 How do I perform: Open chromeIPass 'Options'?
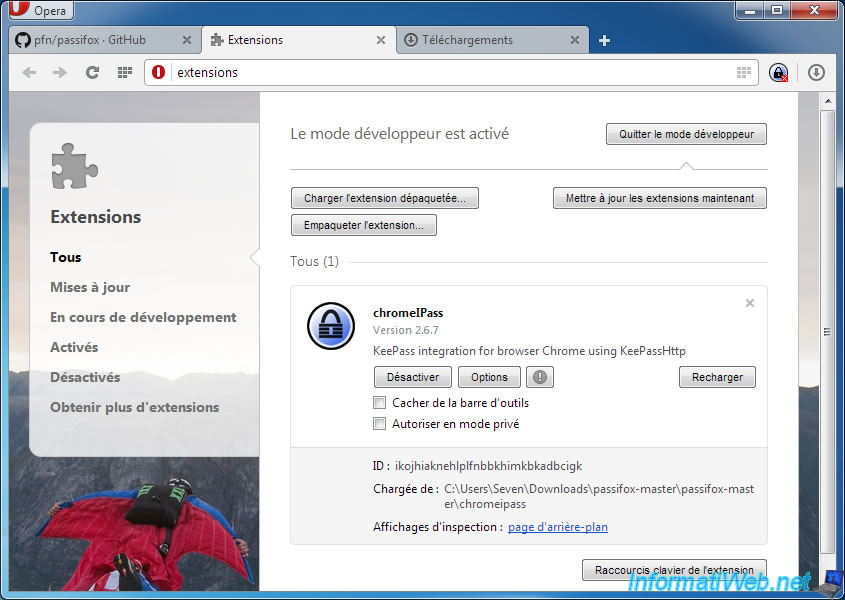(x=489, y=377)
